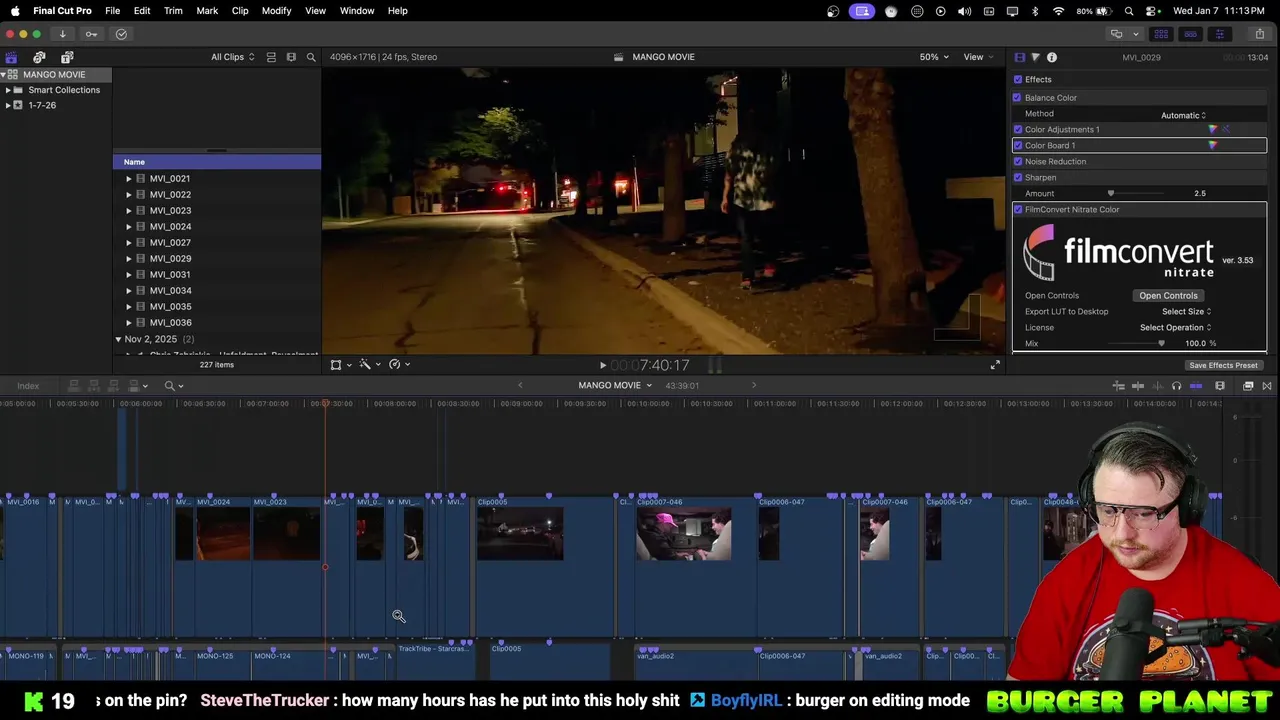
Task: Open the Mark menu
Action: point(207,11)
